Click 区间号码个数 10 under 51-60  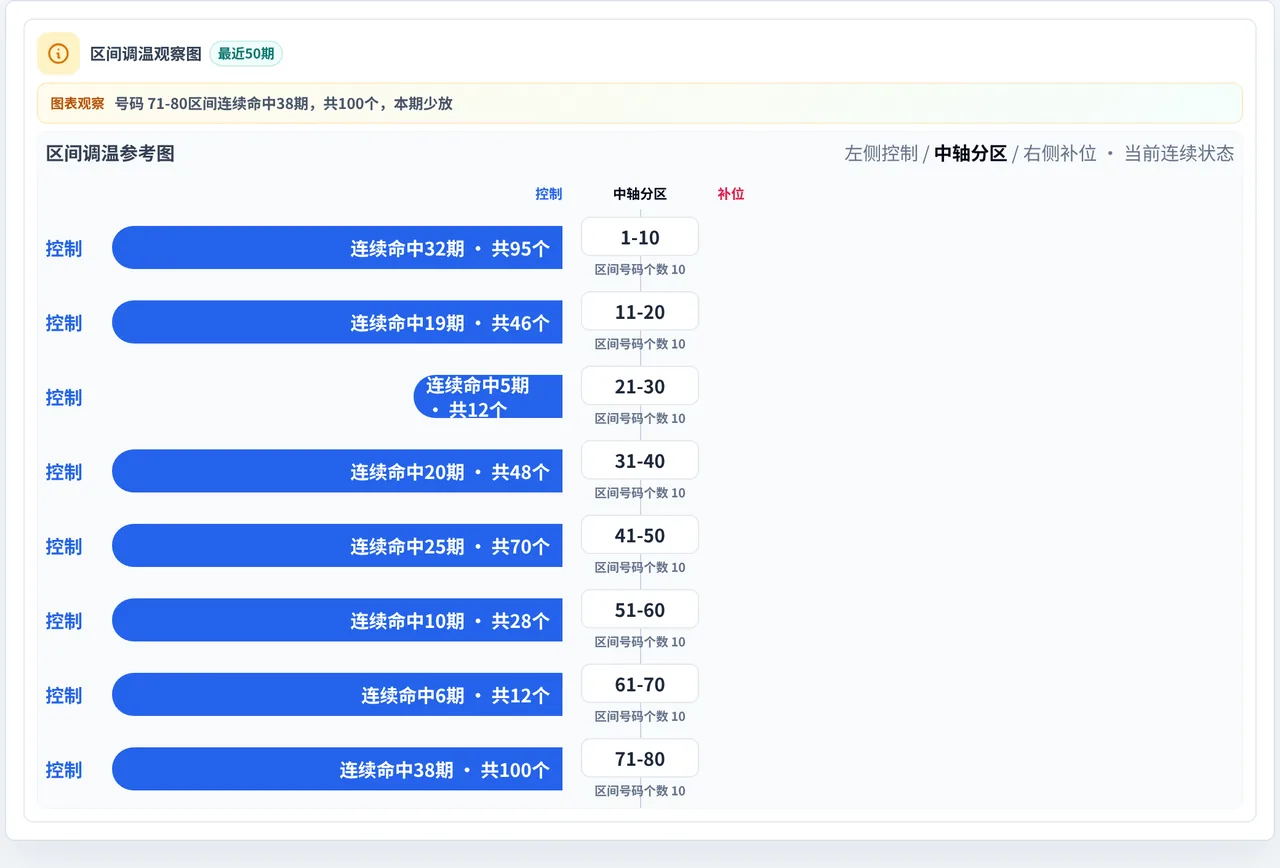point(640,642)
